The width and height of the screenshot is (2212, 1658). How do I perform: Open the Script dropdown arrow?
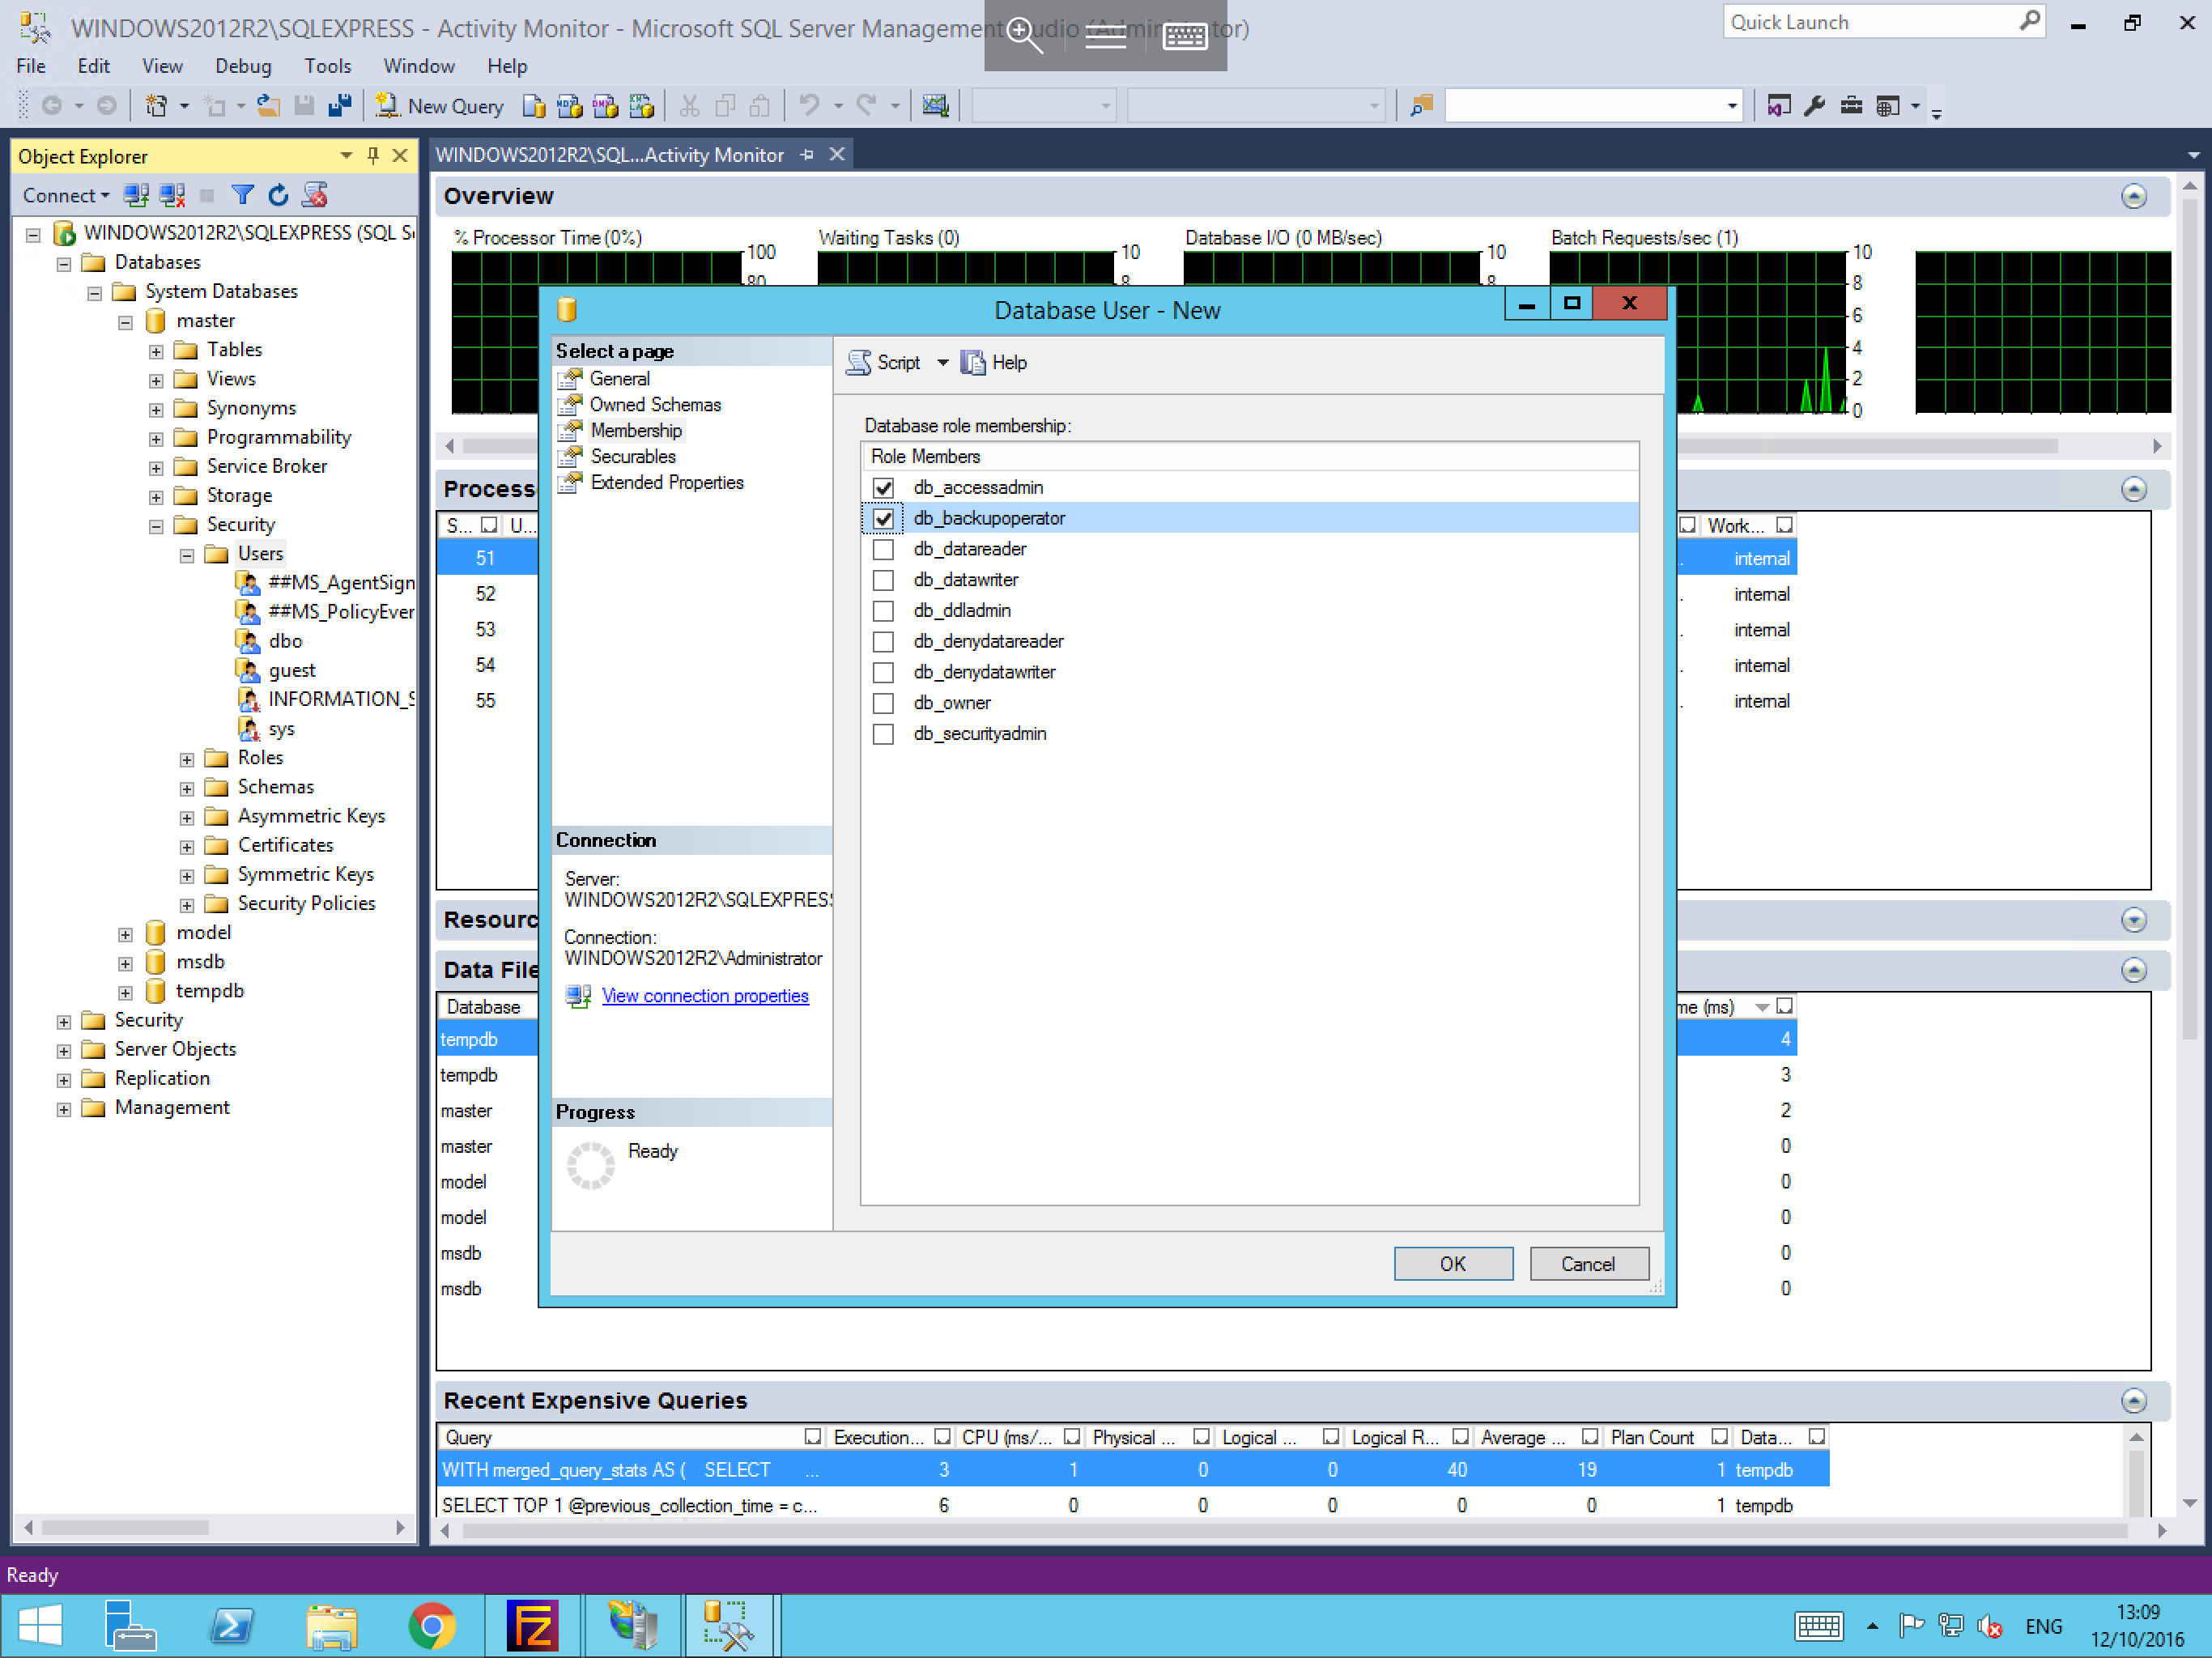pos(942,363)
